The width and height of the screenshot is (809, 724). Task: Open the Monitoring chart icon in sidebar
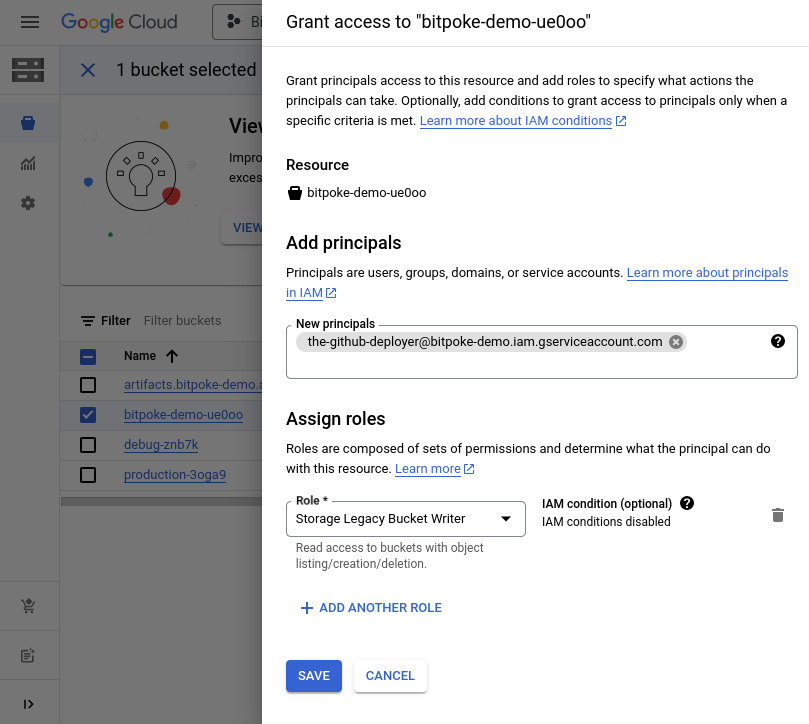[x=28, y=163]
